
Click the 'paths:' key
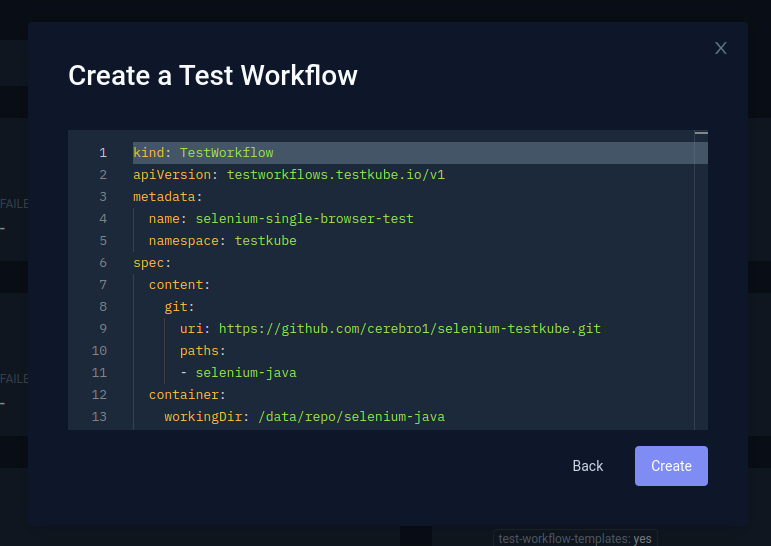coord(203,351)
